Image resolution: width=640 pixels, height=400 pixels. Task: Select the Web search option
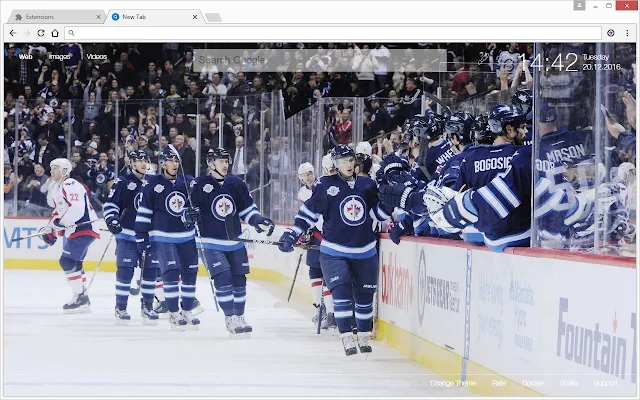(x=25, y=57)
